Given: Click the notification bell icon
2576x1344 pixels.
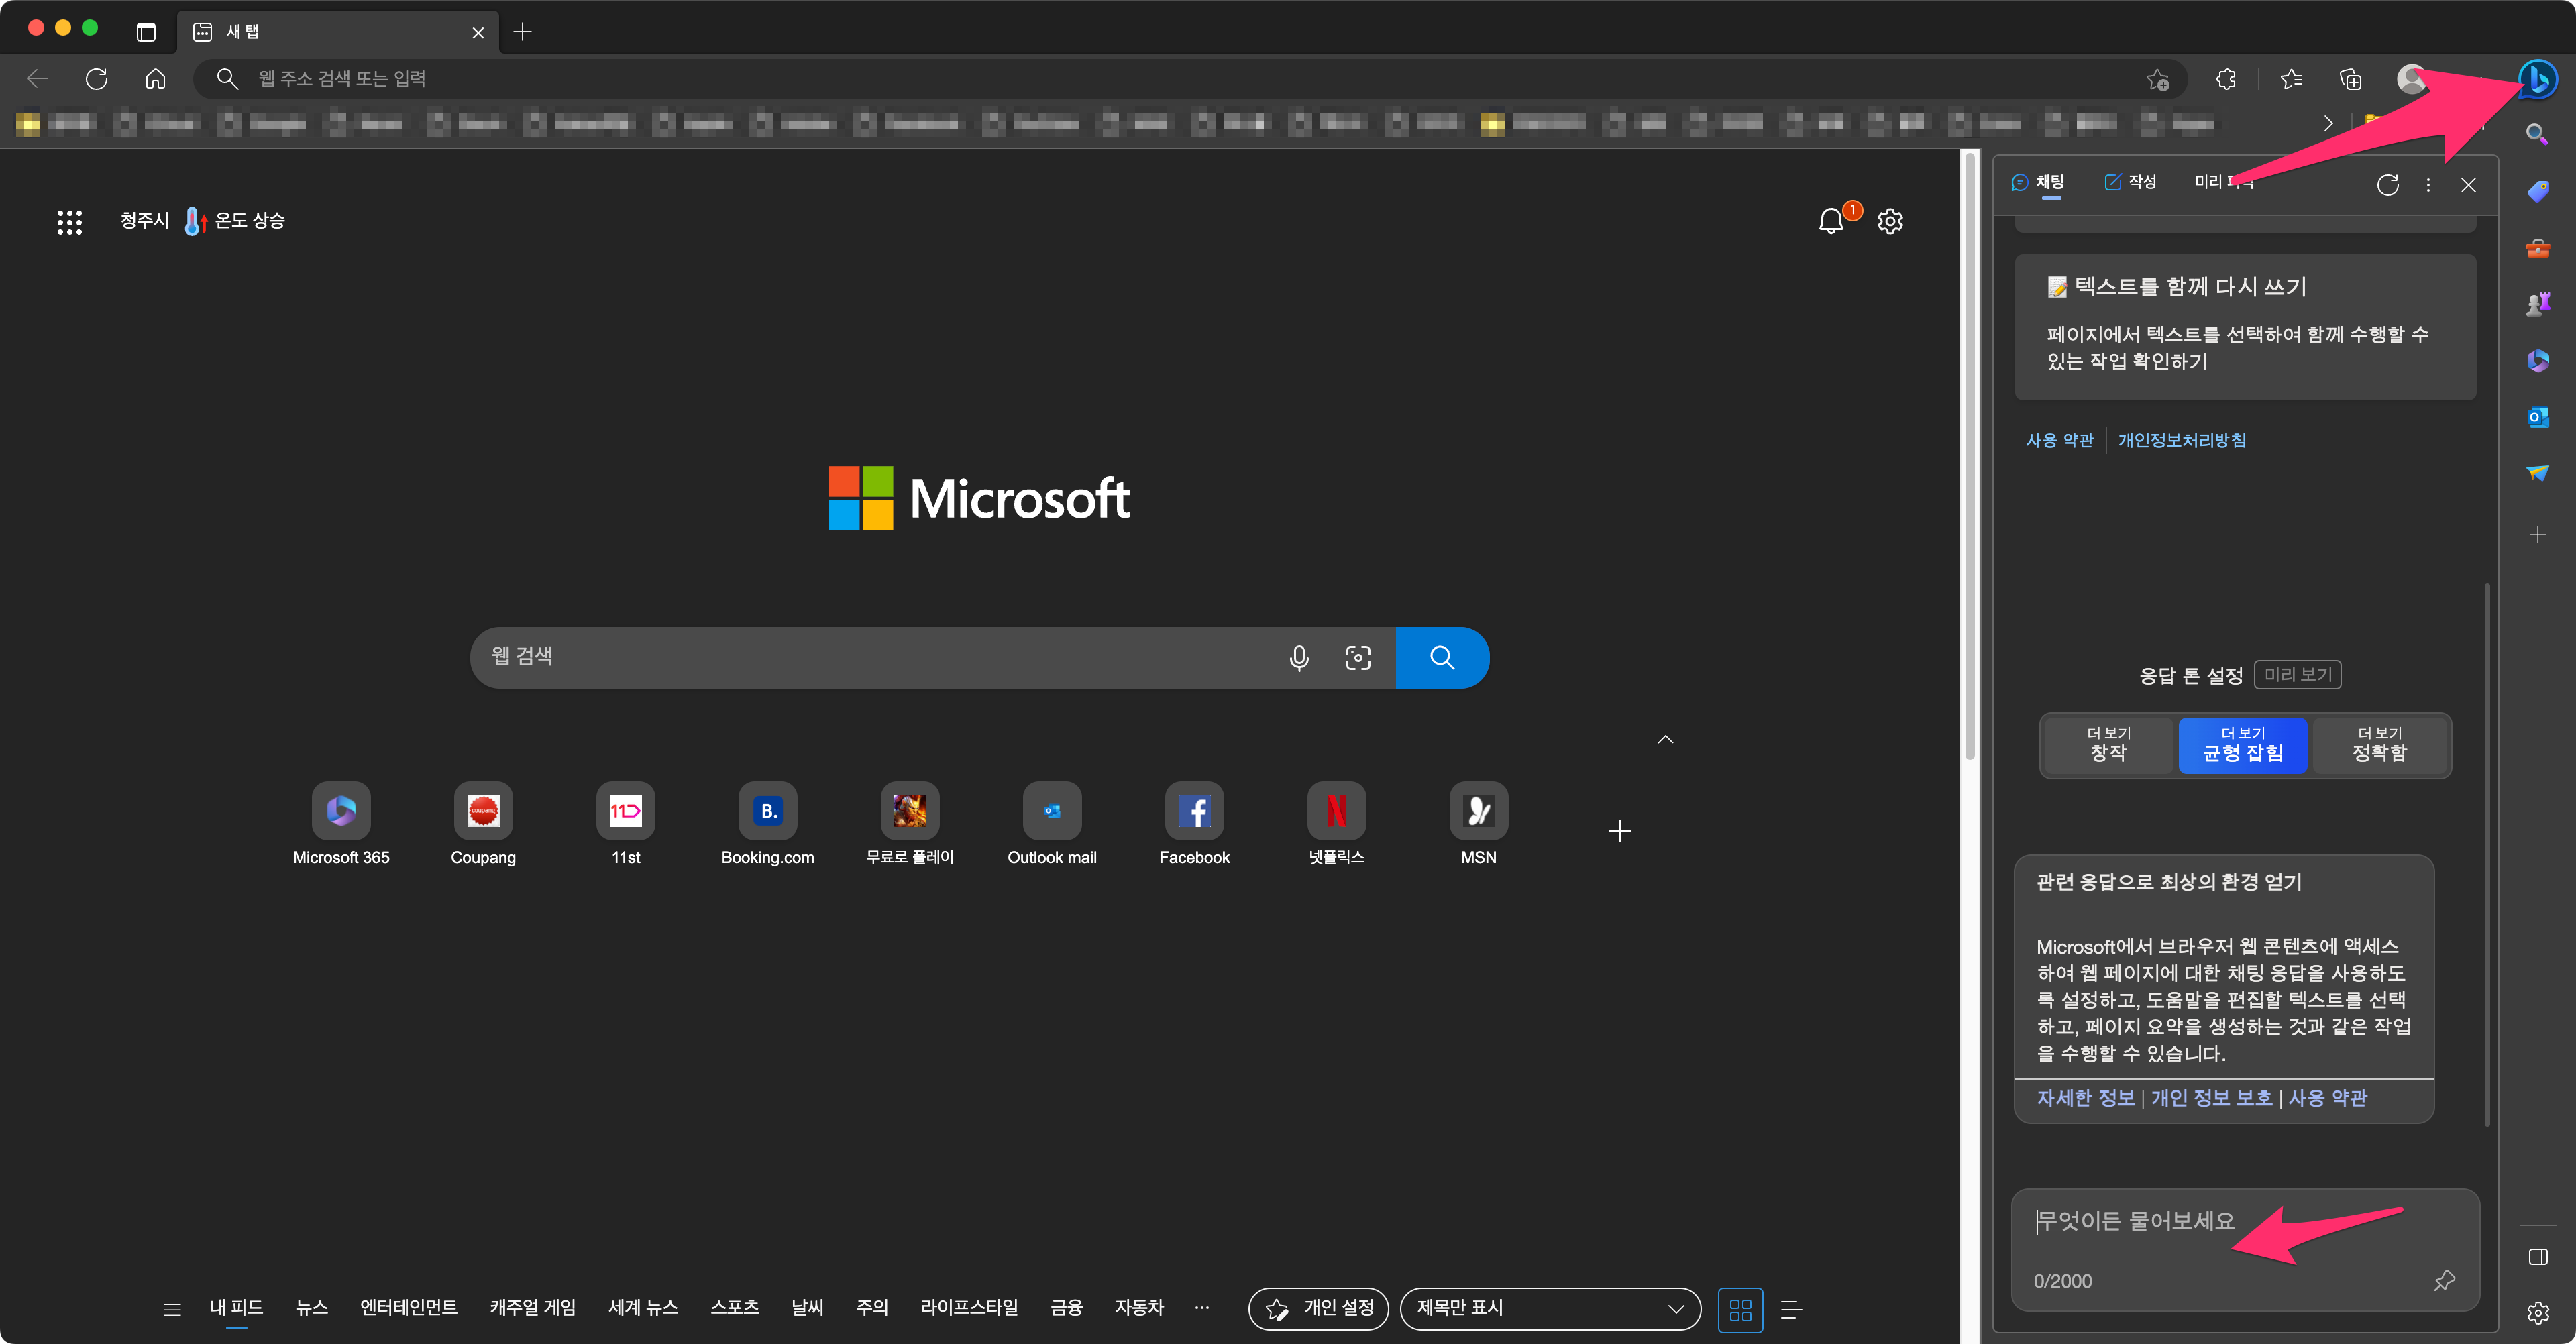Looking at the screenshot, I should click(1830, 221).
